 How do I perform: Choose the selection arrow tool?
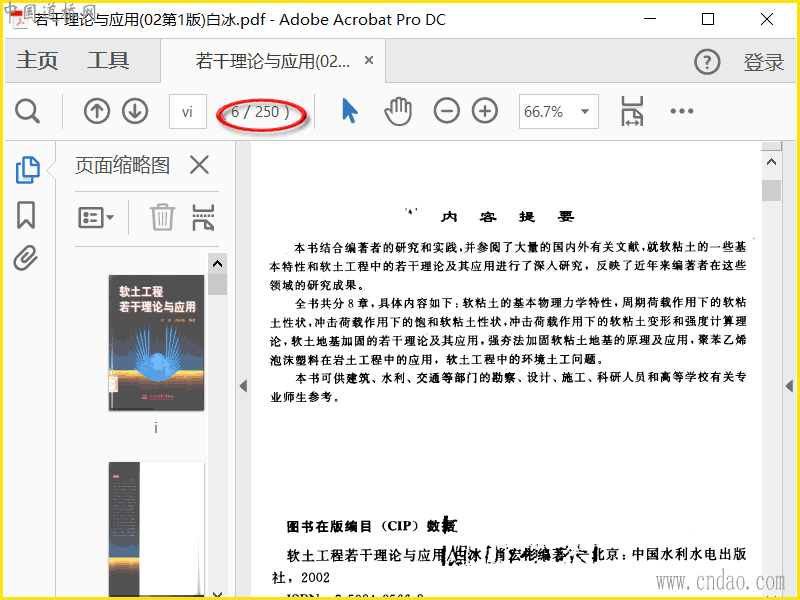click(x=349, y=111)
